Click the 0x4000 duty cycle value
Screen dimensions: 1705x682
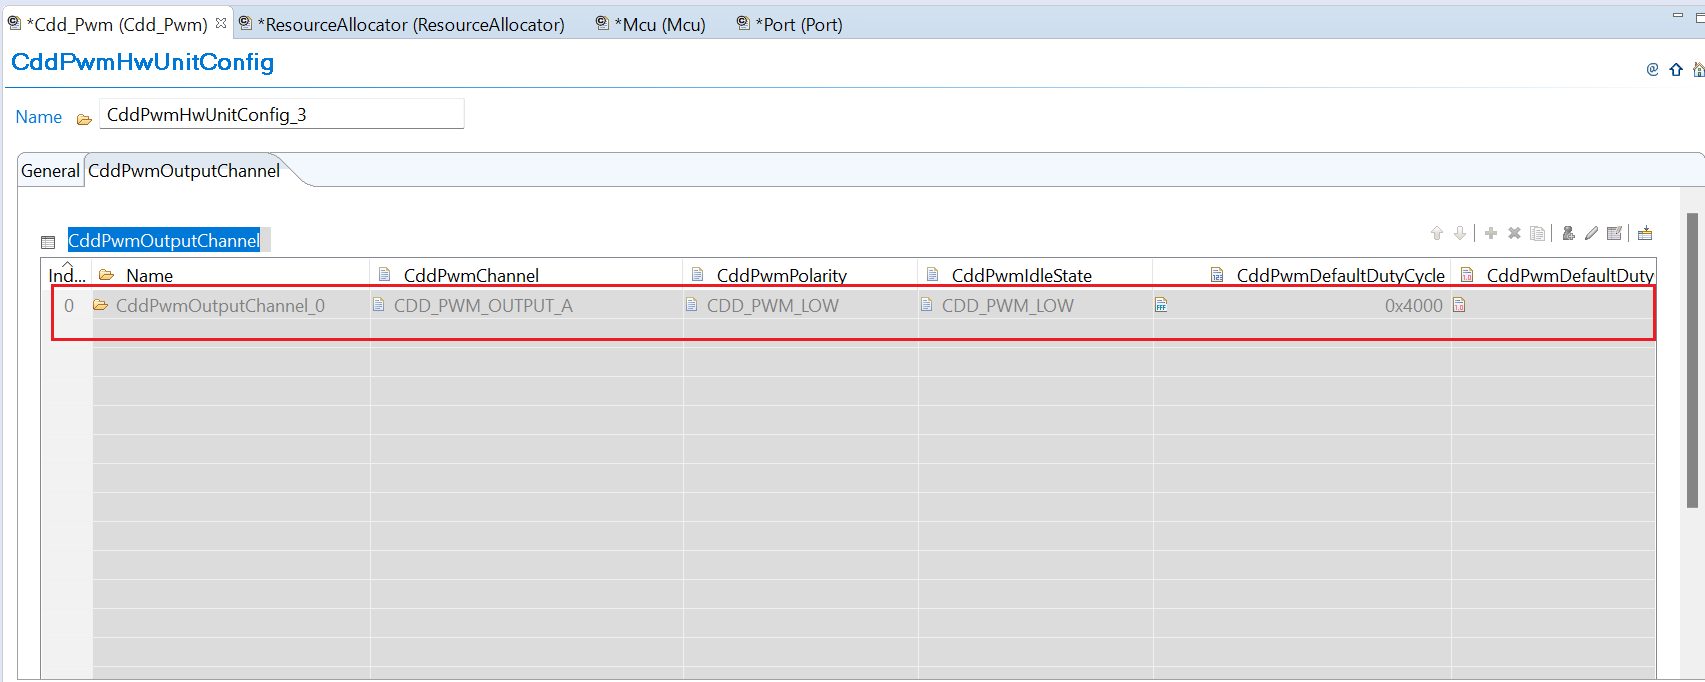[1413, 306]
